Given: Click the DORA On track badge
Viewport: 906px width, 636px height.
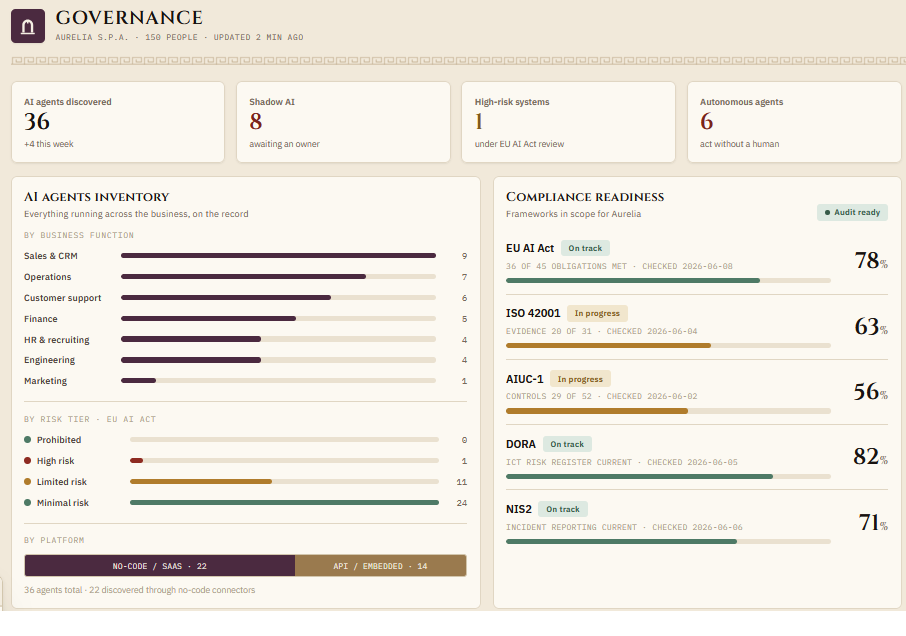Looking at the screenshot, I should click(x=567, y=444).
